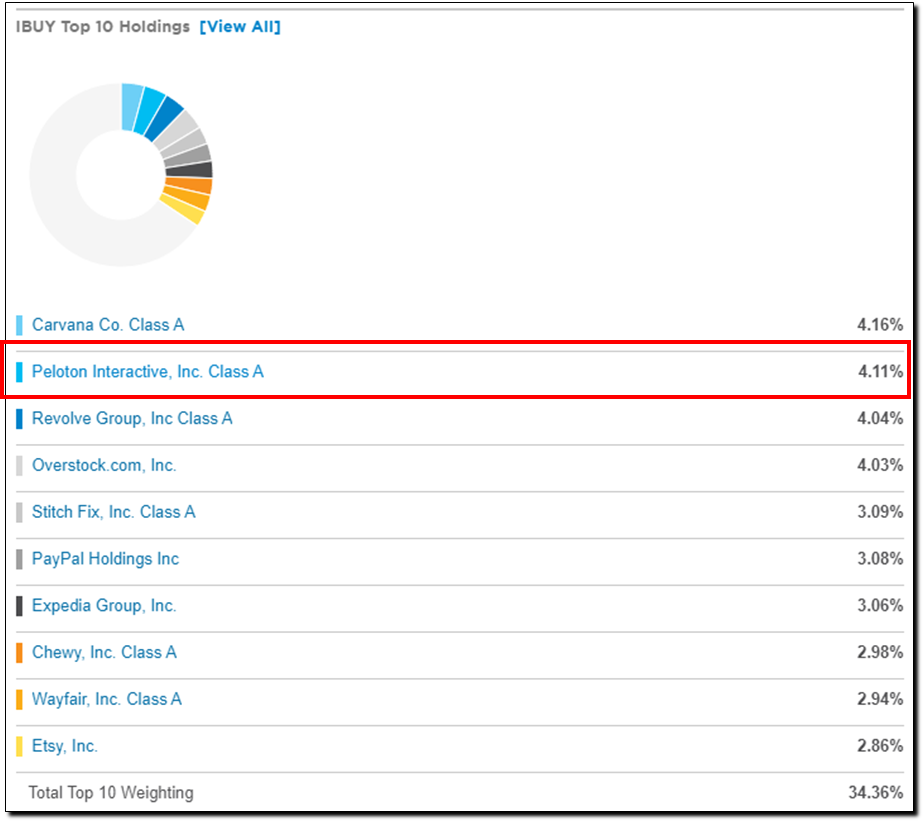Select the 4.16% Carvana weighting value
This screenshot has height=822, width=924.
point(880,325)
